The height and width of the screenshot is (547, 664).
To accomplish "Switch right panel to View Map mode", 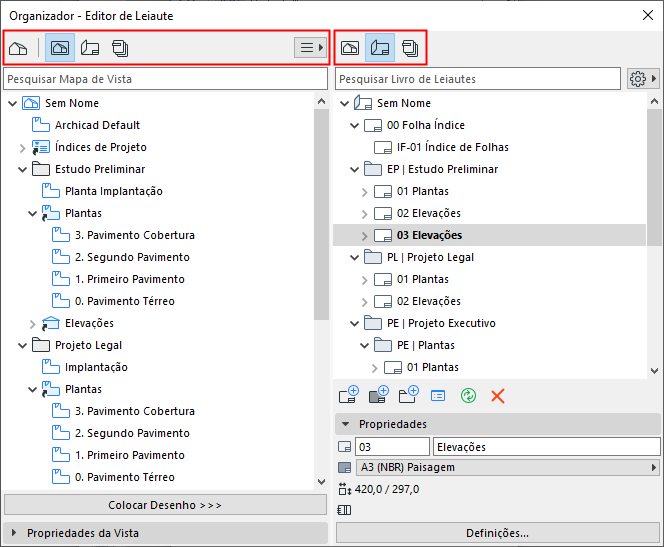I will pos(350,47).
